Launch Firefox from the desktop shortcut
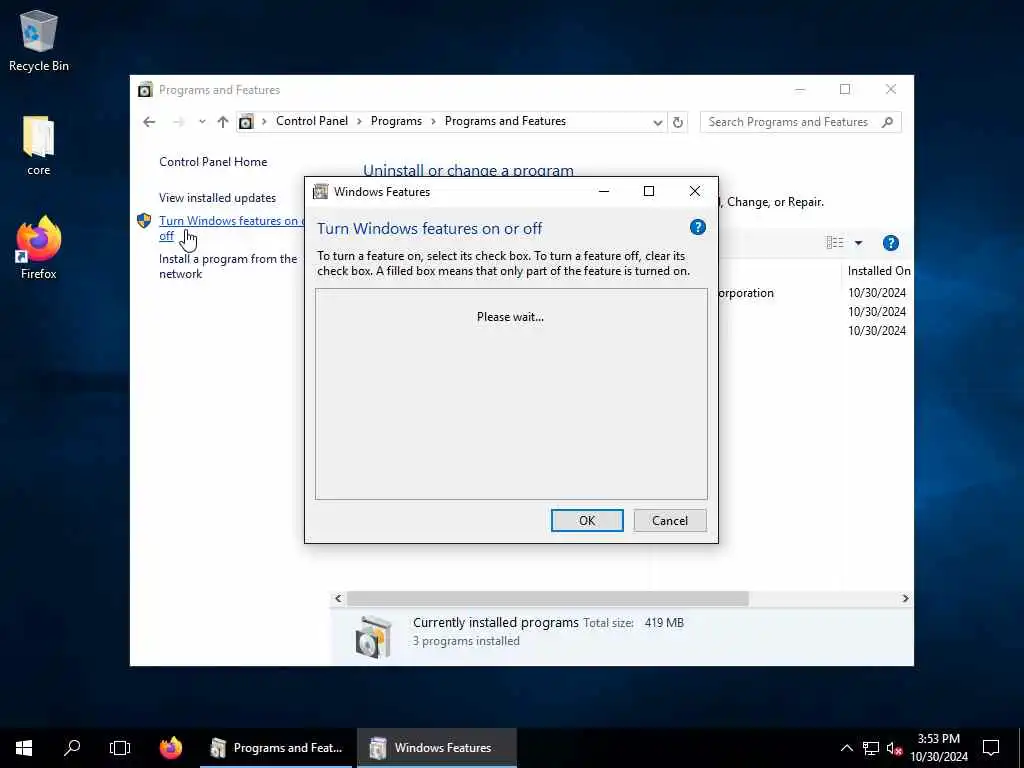 point(39,248)
